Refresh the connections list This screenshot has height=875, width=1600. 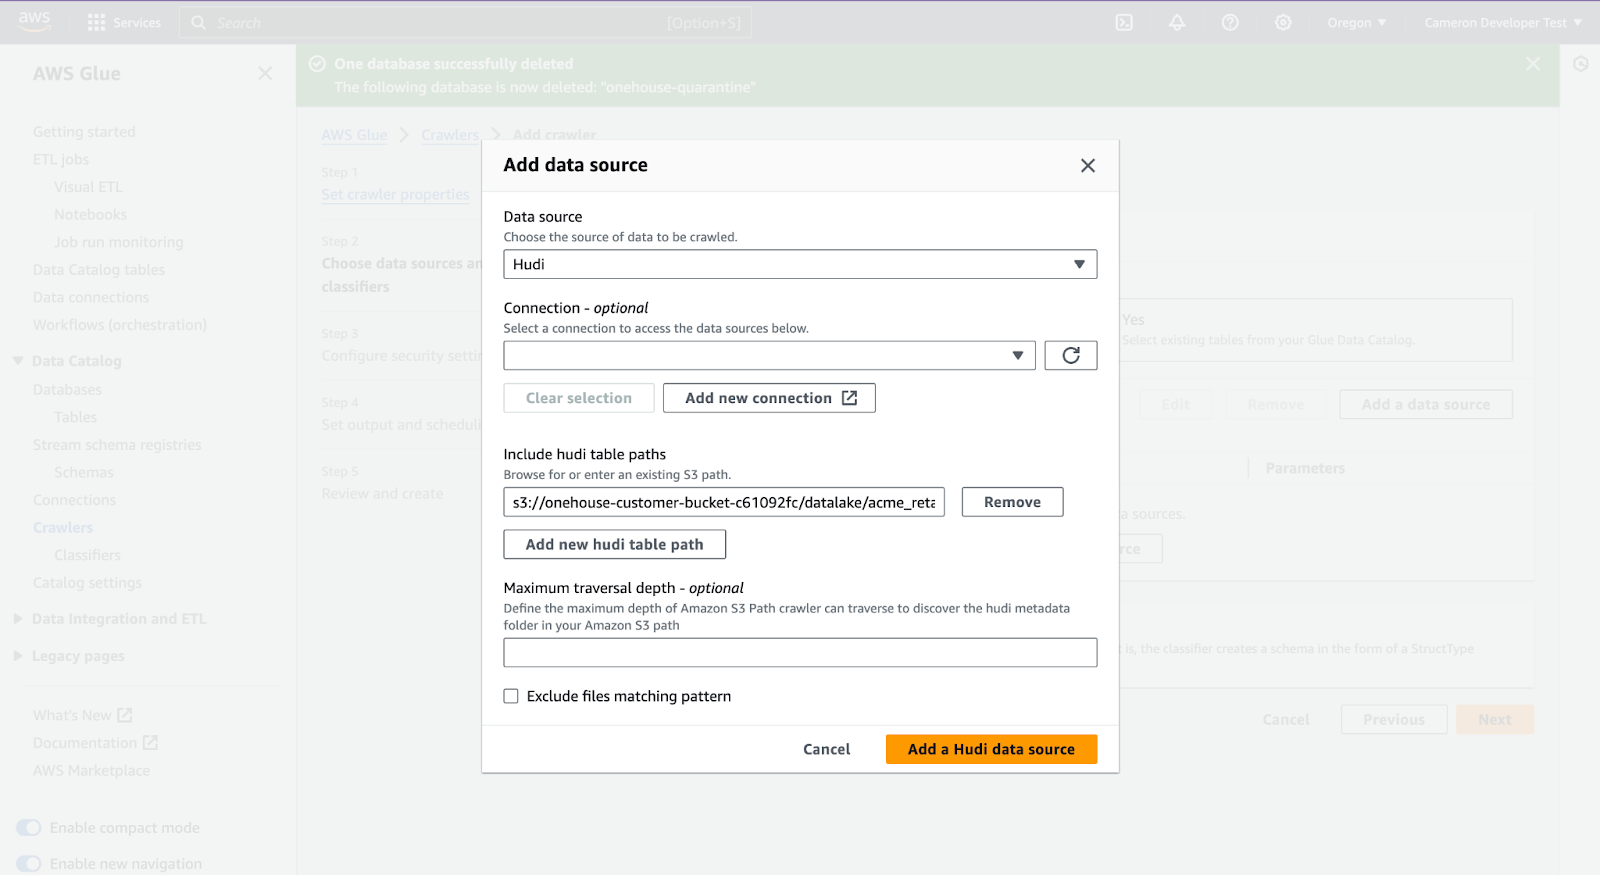point(1071,355)
